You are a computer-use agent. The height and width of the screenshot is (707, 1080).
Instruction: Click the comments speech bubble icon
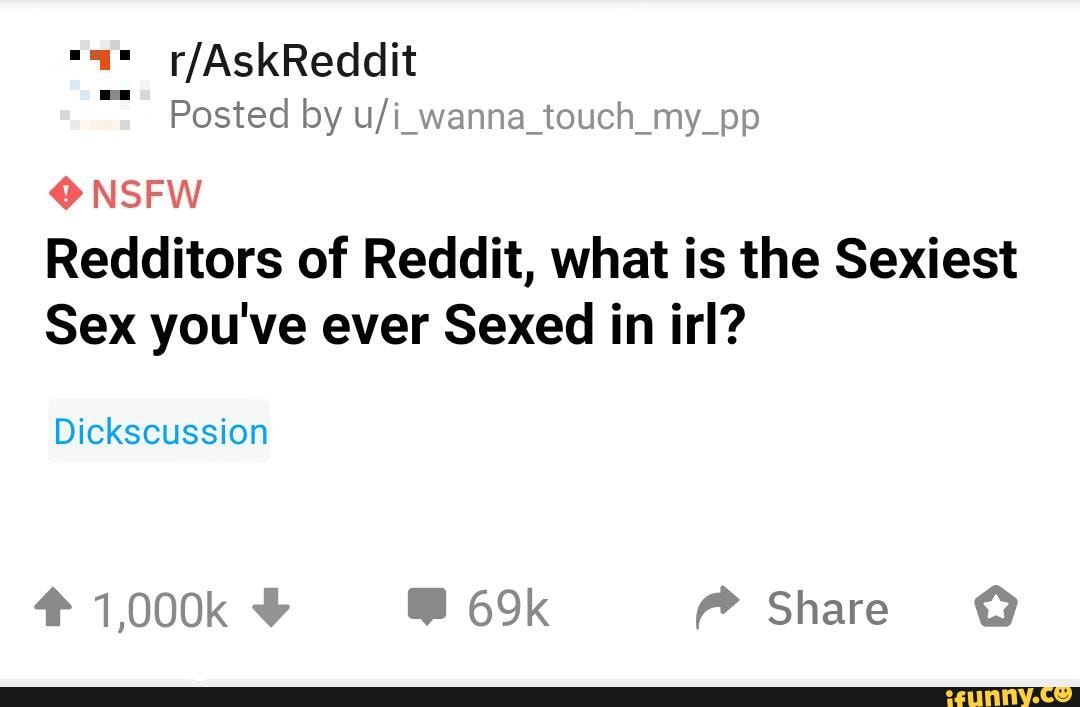pos(428,608)
